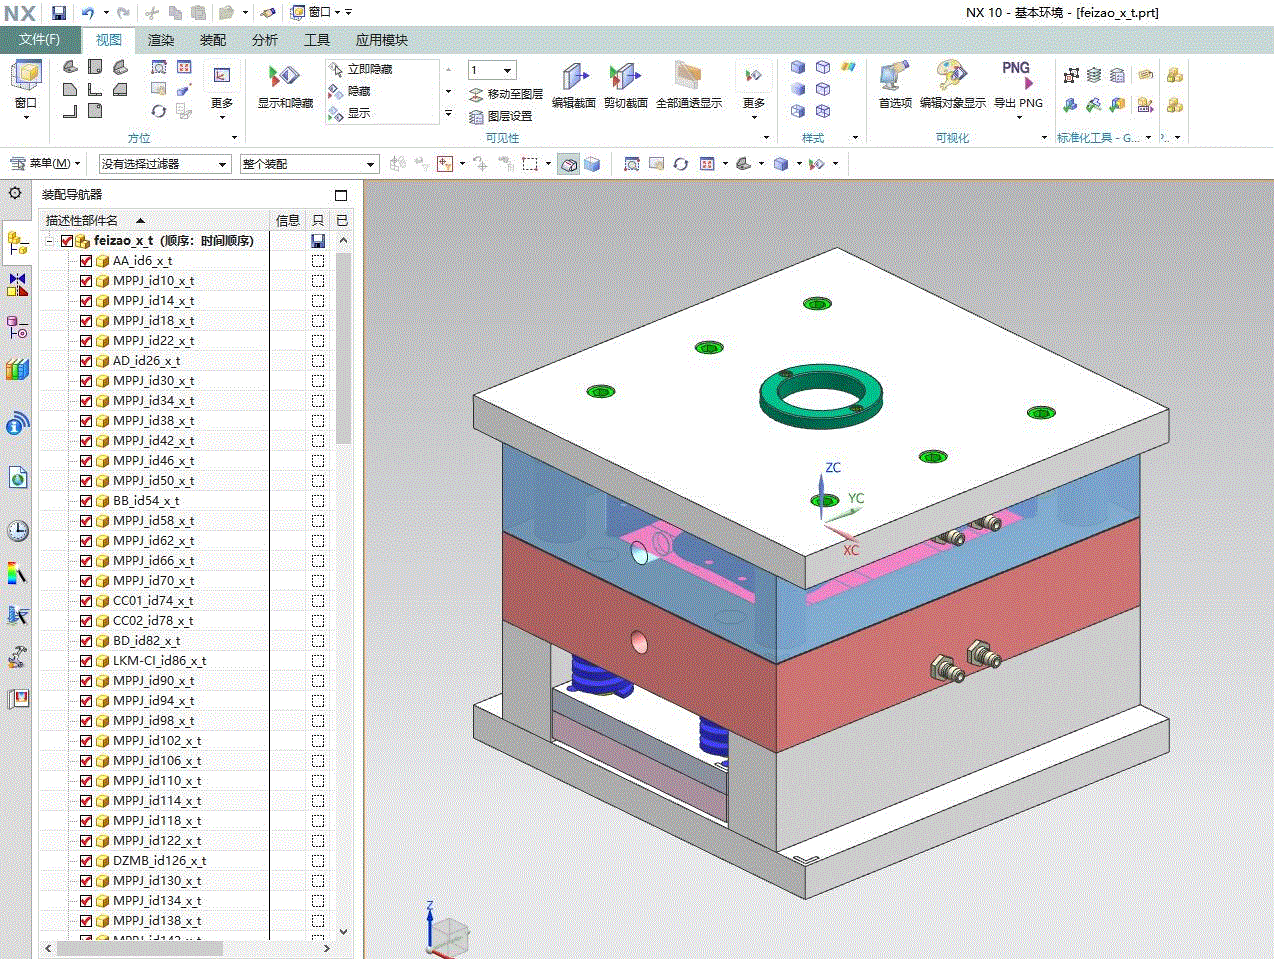Open the History clock icon in sidebar
Screen dimensions: 1274x959
pyautogui.click(x=17, y=531)
